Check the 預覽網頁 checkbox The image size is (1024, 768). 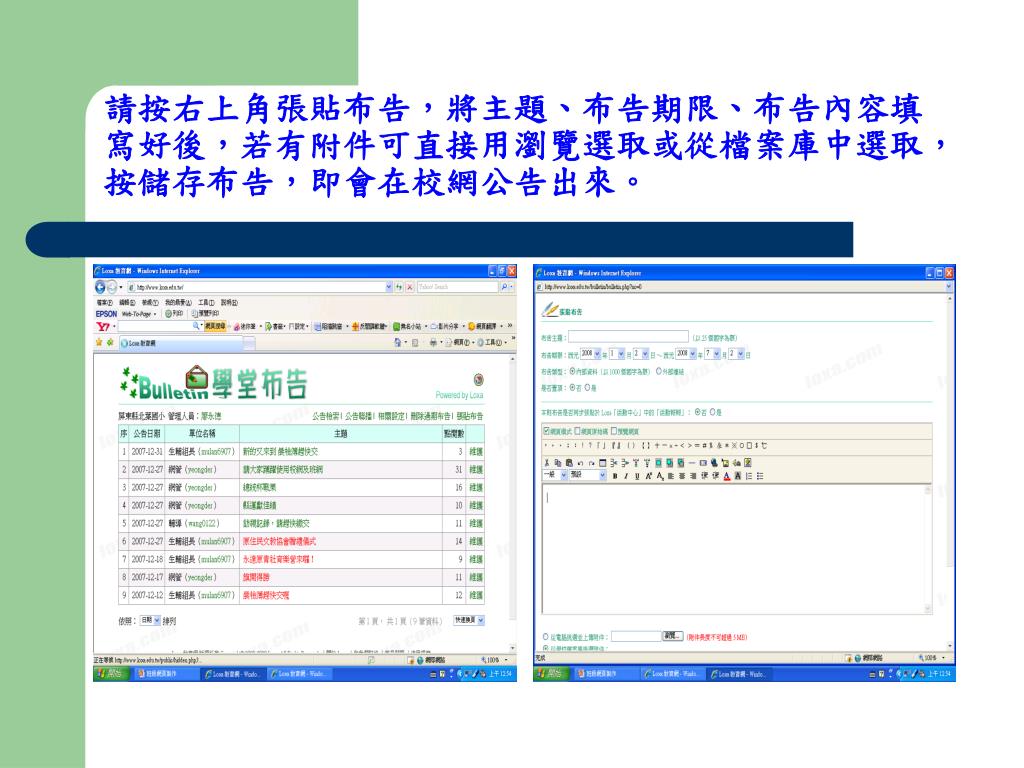[613, 431]
